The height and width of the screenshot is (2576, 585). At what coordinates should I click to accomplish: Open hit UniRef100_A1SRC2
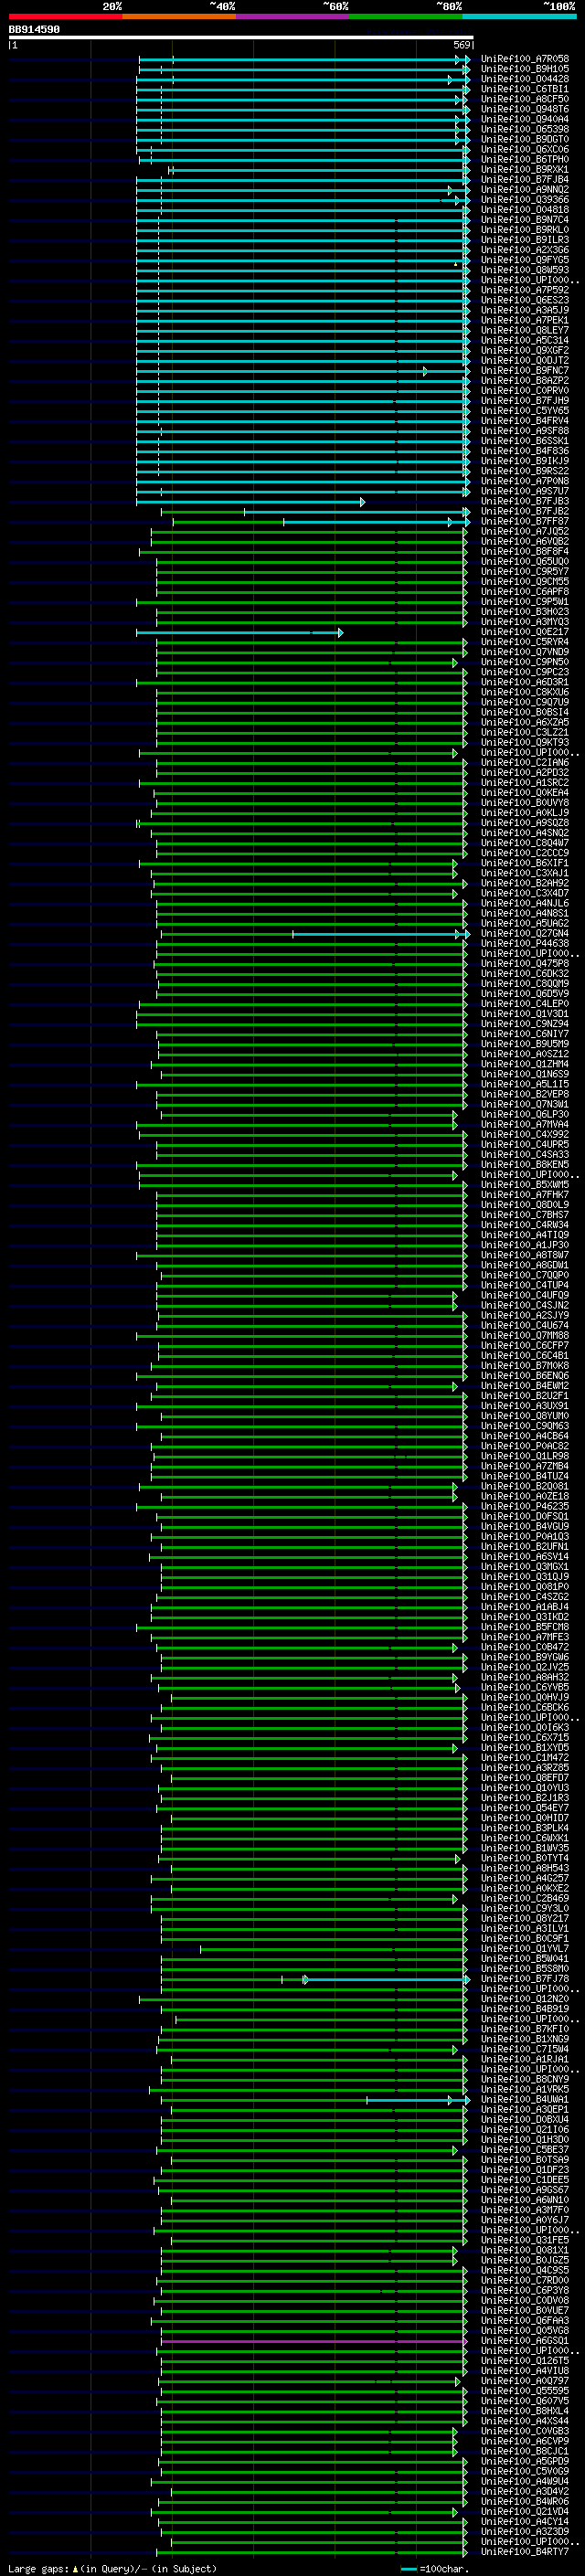tap(525, 783)
